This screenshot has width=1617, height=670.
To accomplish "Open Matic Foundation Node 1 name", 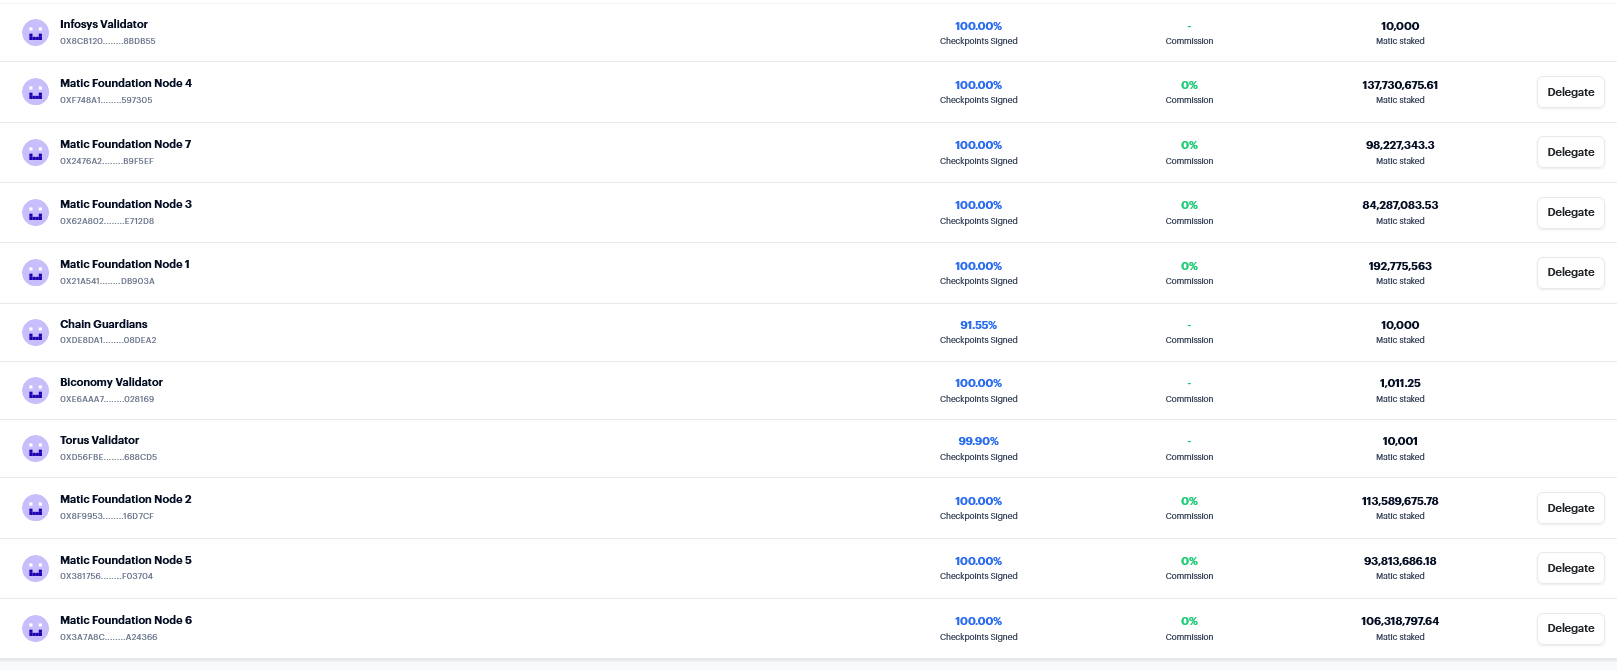I will tap(125, 264).
